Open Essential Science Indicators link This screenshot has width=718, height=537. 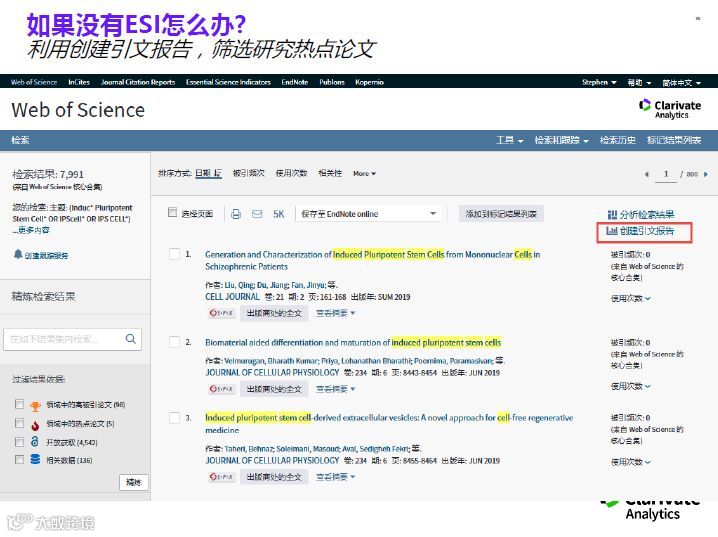(x=228, y=82)
